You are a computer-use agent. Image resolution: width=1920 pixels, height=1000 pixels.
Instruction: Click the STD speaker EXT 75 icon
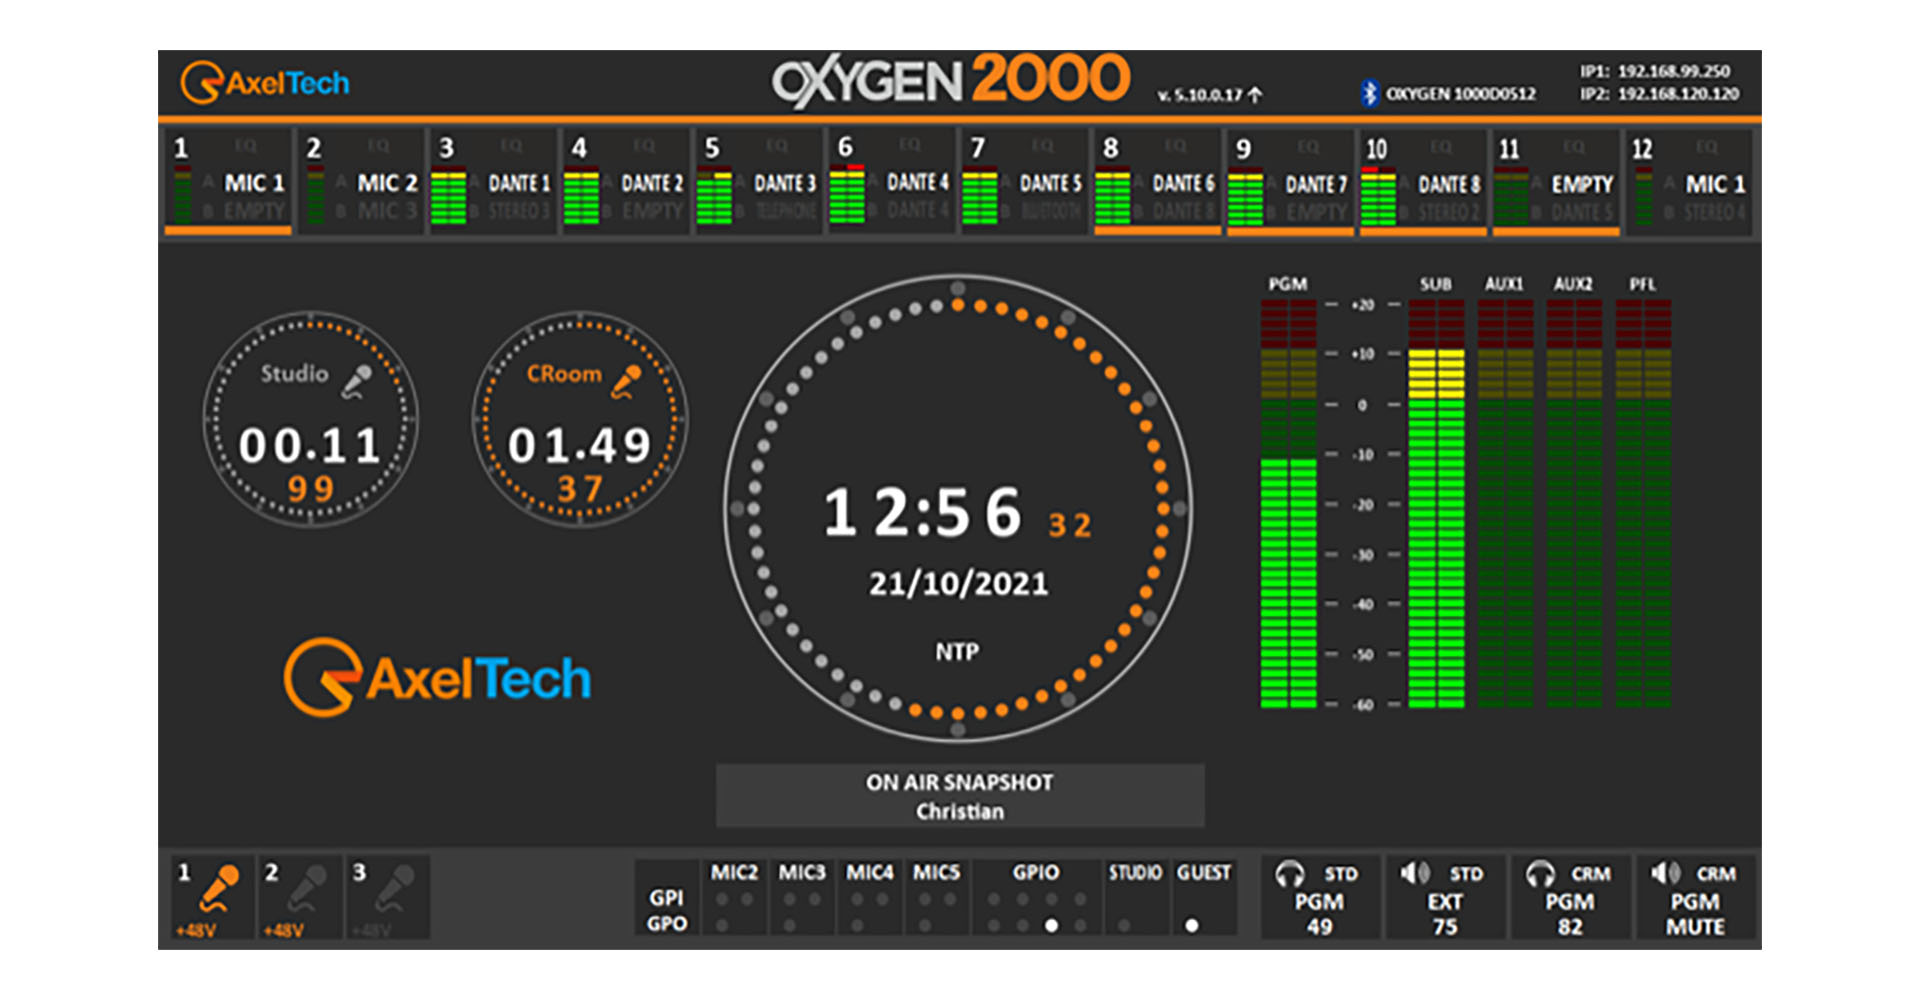[1414, 874]
